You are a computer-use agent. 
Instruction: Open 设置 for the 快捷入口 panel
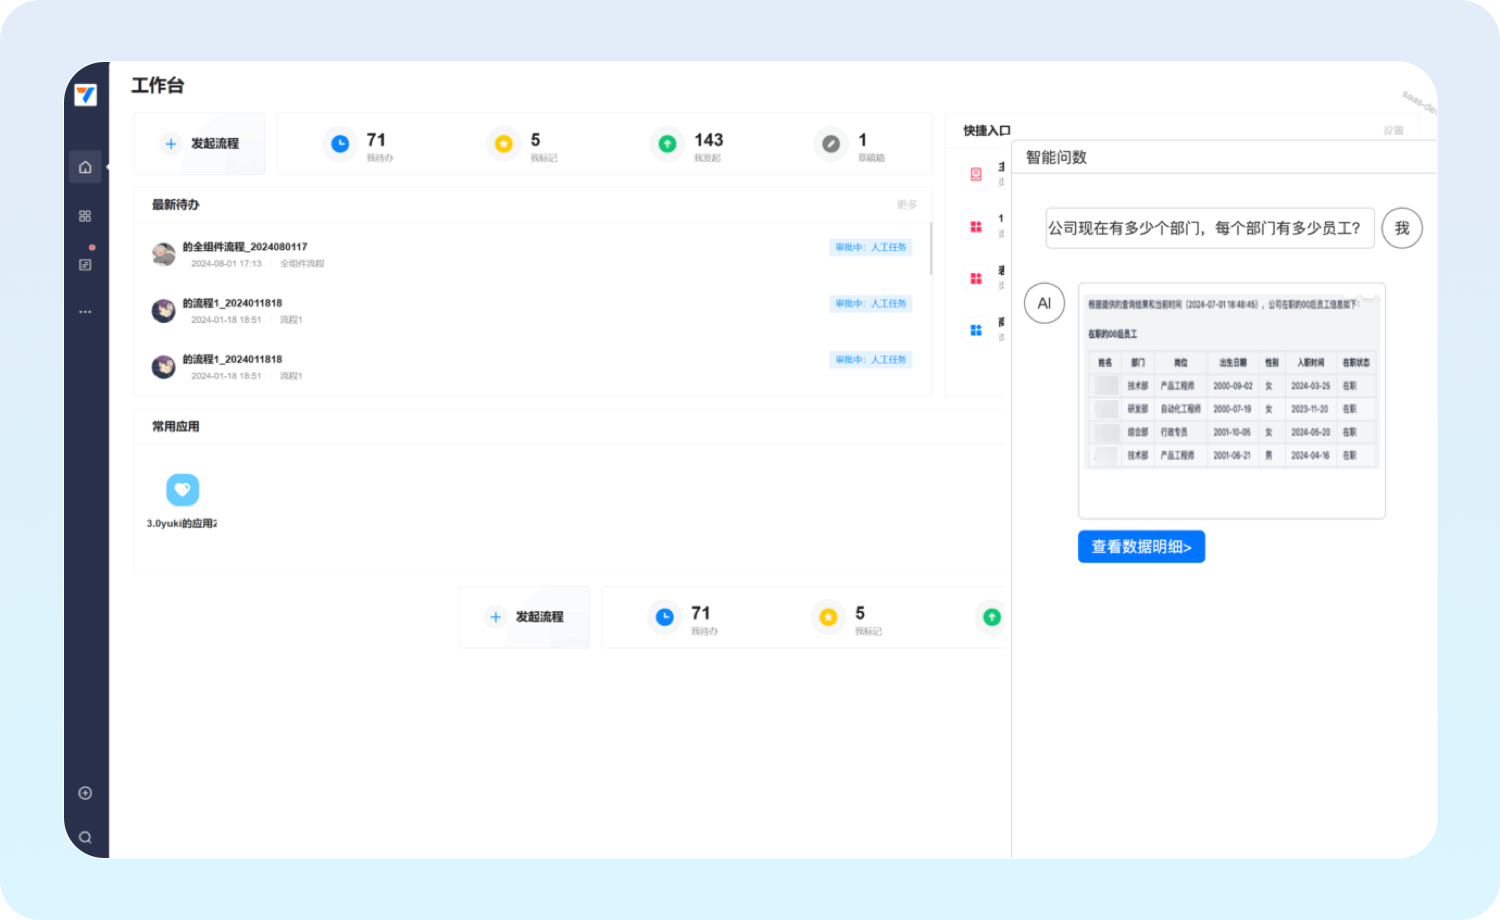(x=1393, y=131)
